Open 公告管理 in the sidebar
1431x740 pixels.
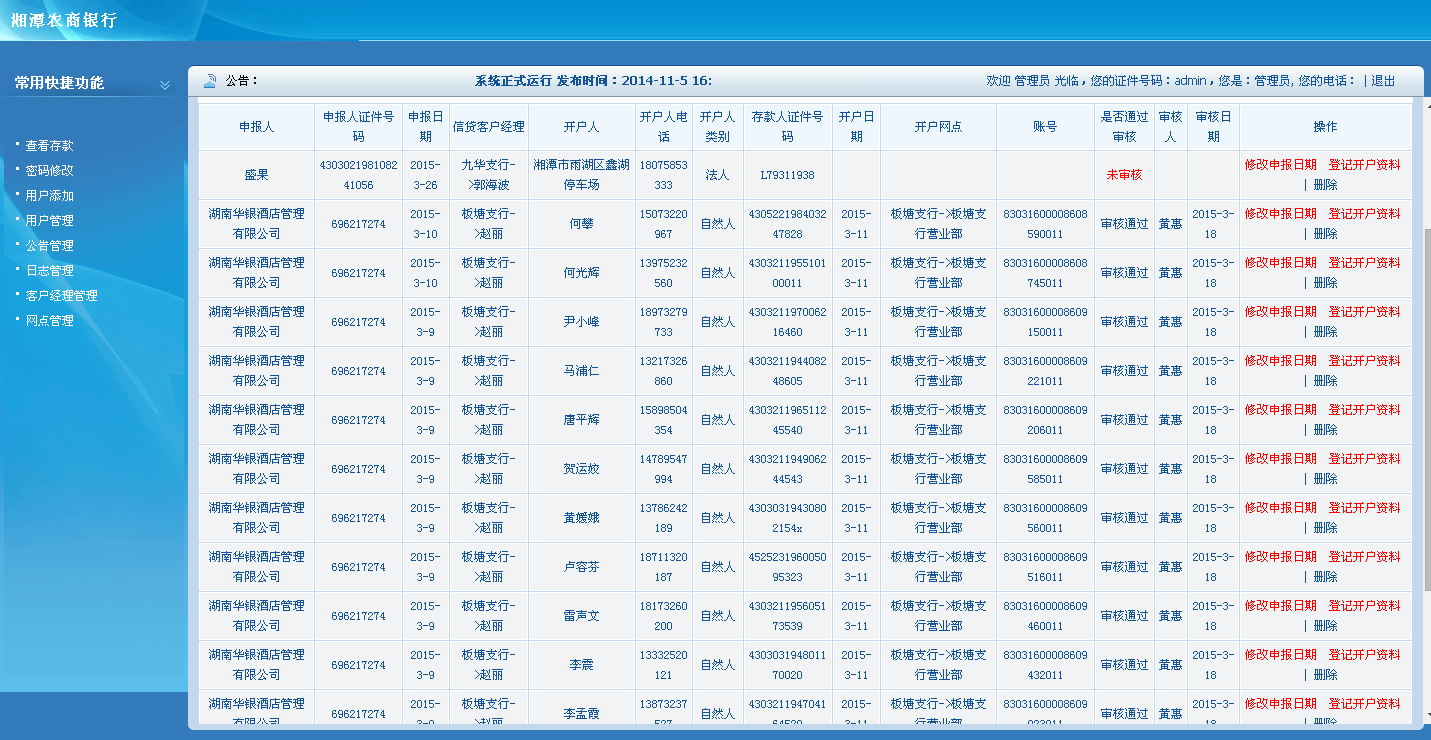click(x=49, y=246)
